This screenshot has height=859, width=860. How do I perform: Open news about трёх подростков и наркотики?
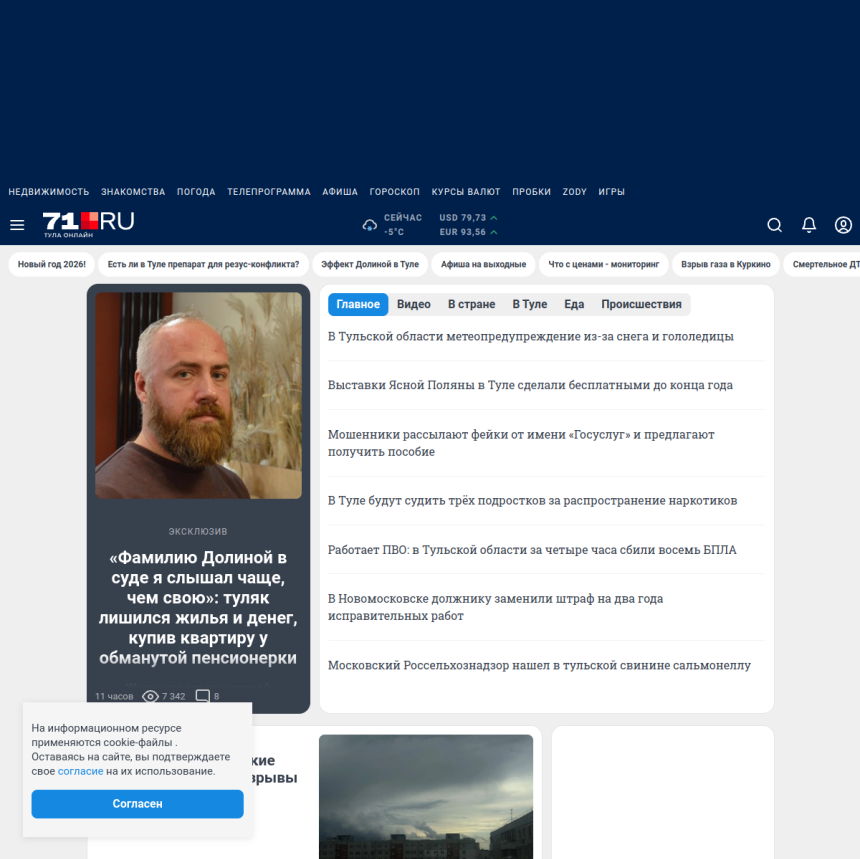pos(533,500)
